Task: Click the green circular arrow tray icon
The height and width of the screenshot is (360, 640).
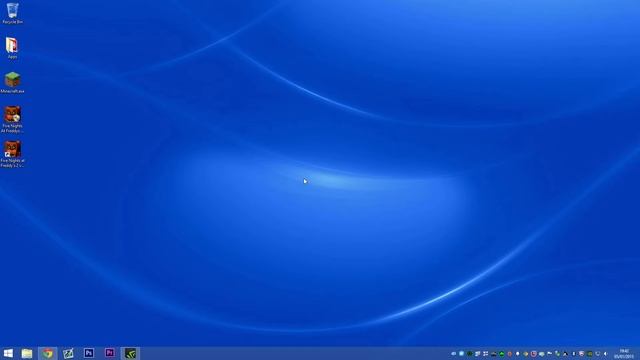Action: 502,354
